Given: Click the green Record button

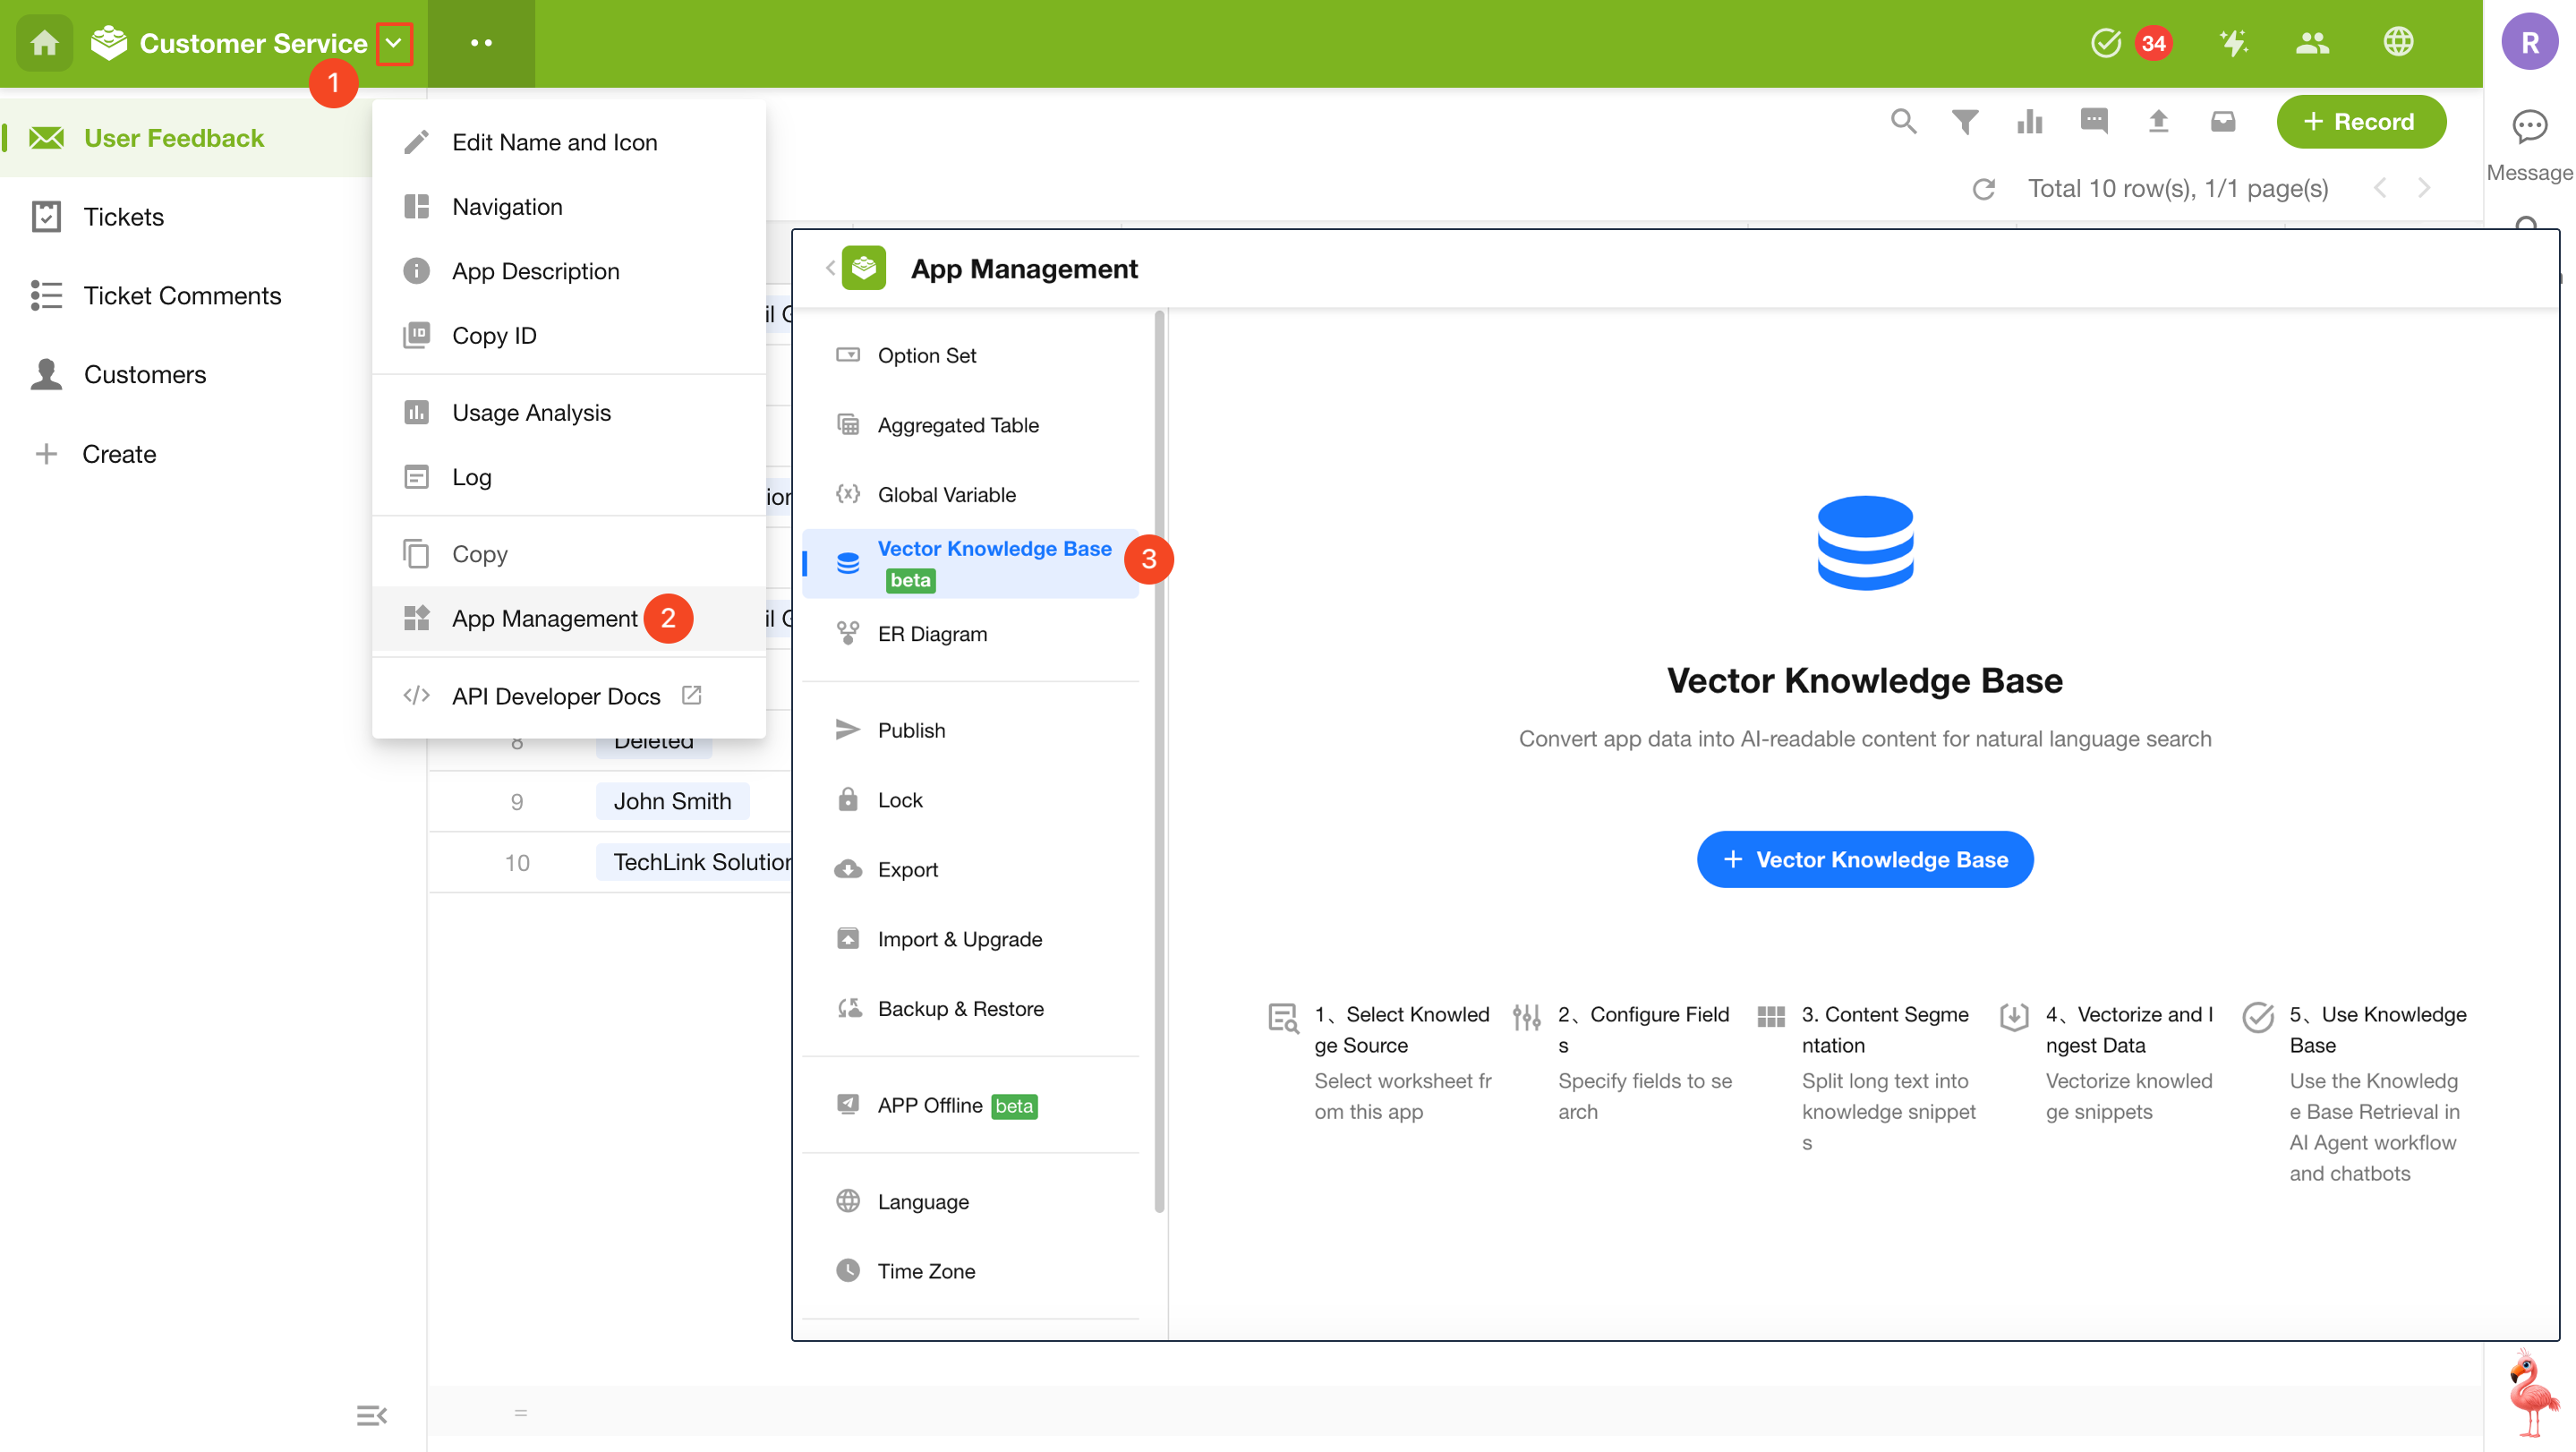Looking at the screenshot, I should coord(2360,121).
